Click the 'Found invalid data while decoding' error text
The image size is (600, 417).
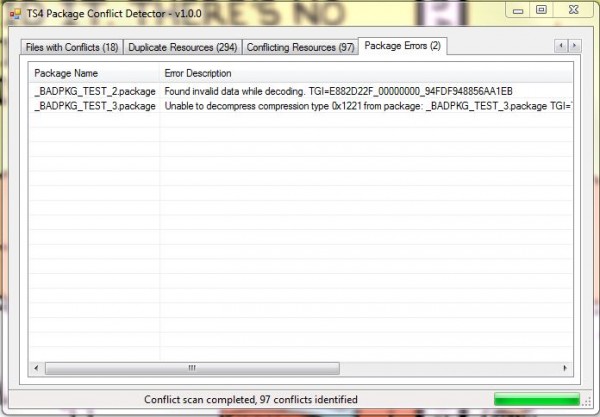(338, 91)
